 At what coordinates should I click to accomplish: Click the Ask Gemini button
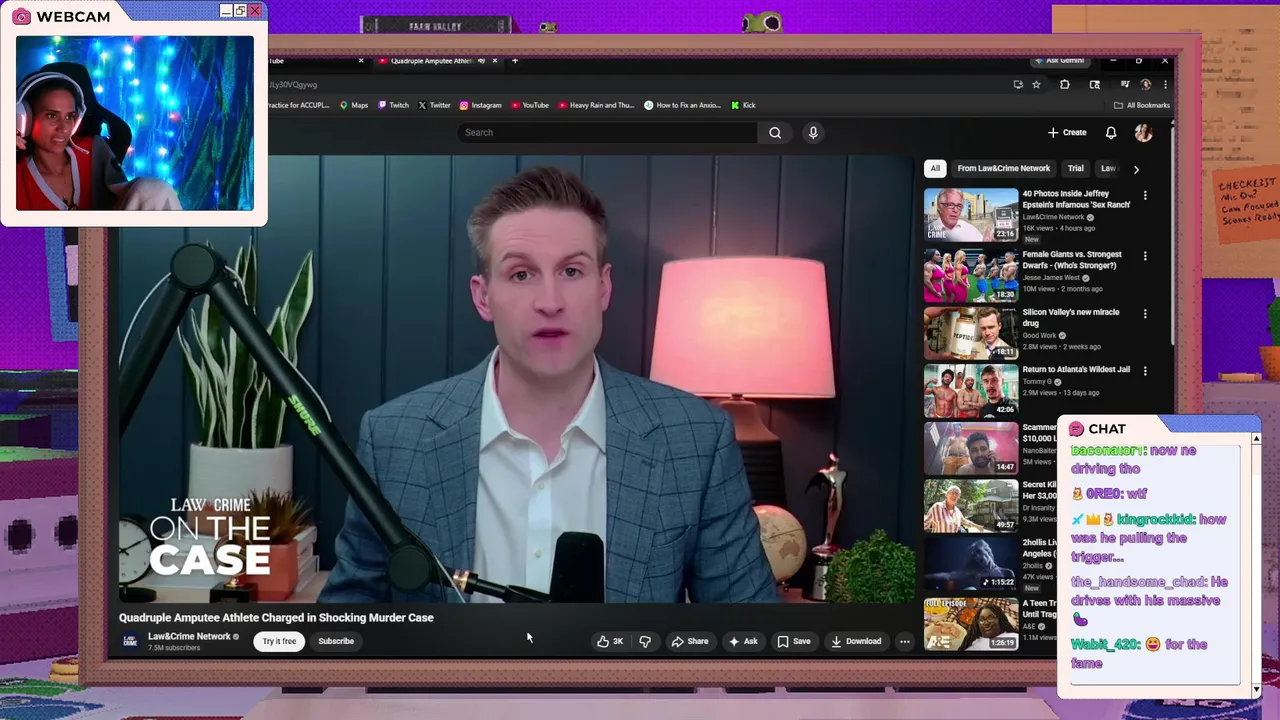tap(1059, 61)
